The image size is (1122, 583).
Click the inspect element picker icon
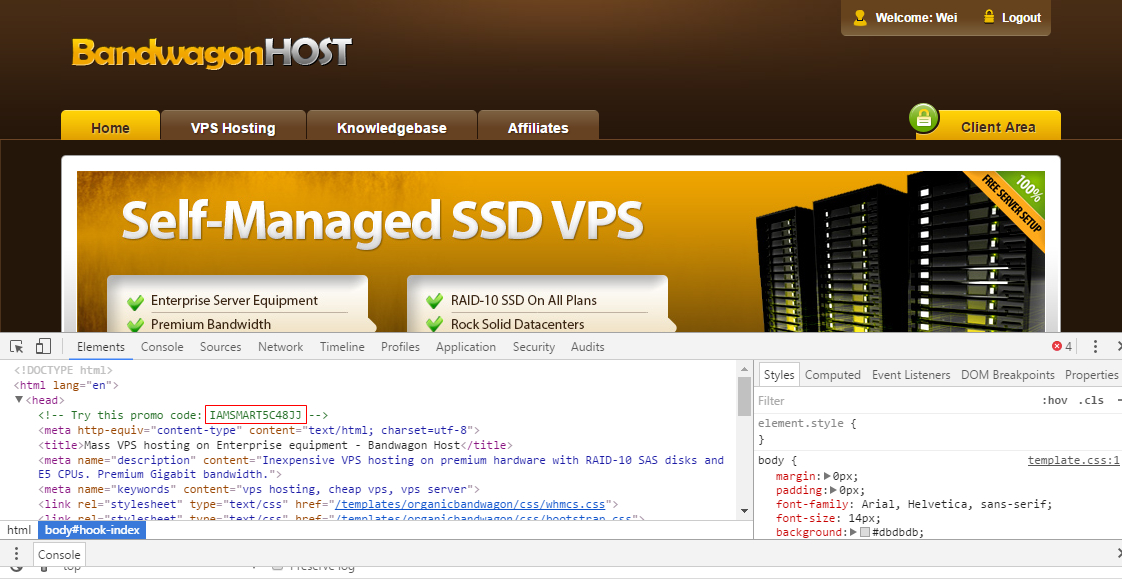pyautogui.click(x=16, y=347)
